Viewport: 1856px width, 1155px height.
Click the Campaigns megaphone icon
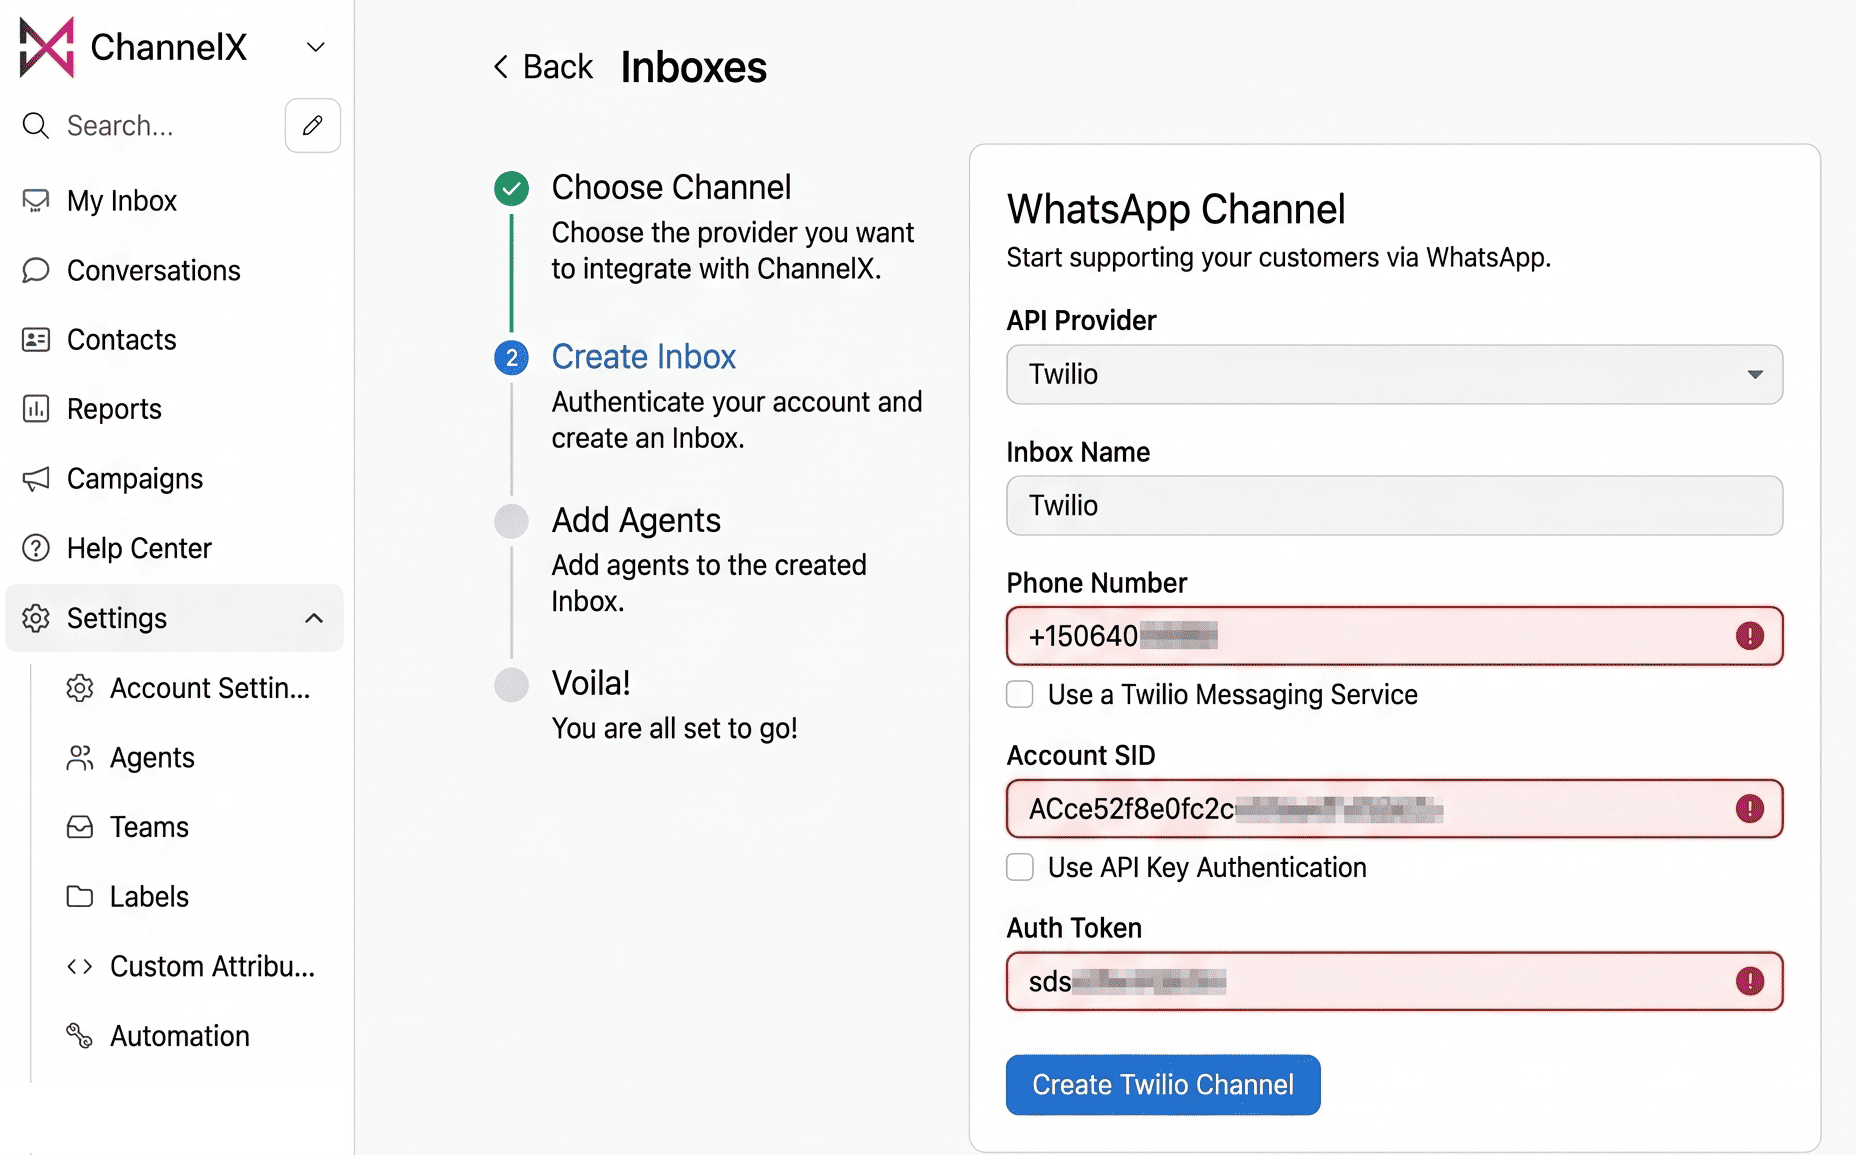(x=36, y=479)
